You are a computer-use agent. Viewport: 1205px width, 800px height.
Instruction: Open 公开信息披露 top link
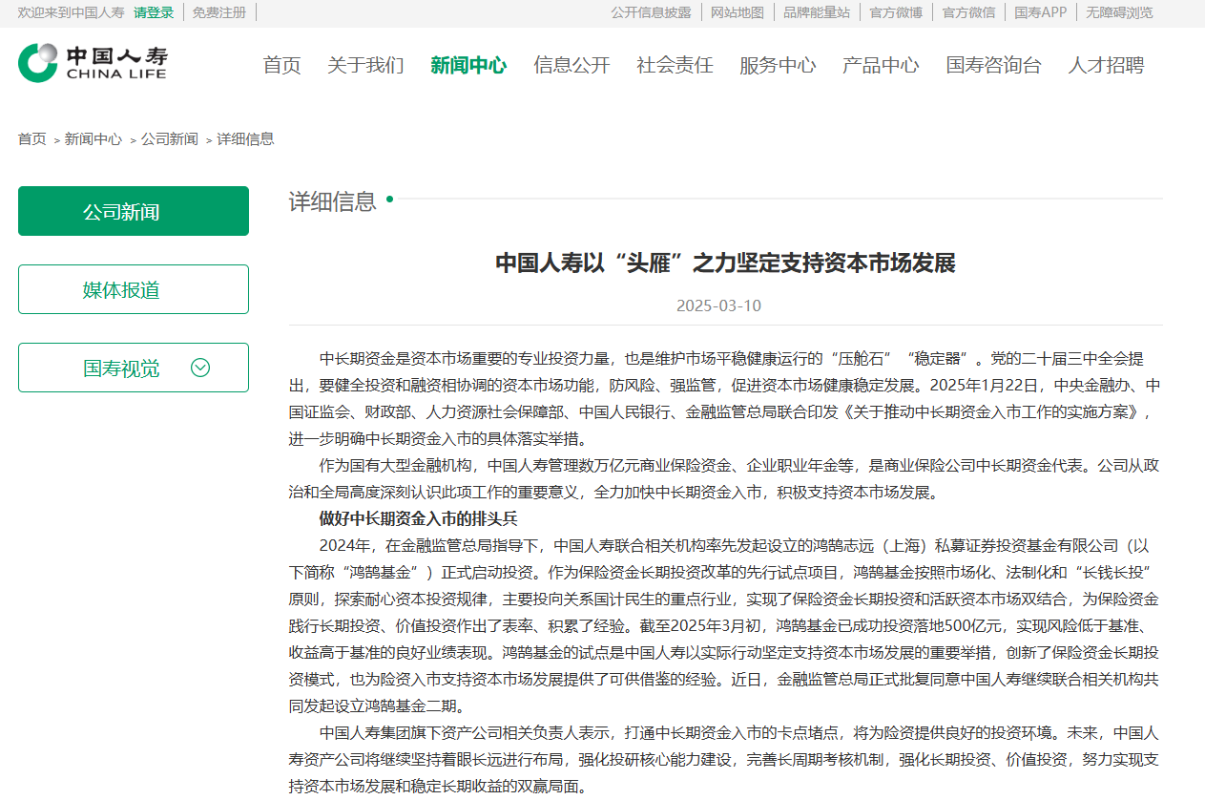pyautogui.click(x=650, y=13)
